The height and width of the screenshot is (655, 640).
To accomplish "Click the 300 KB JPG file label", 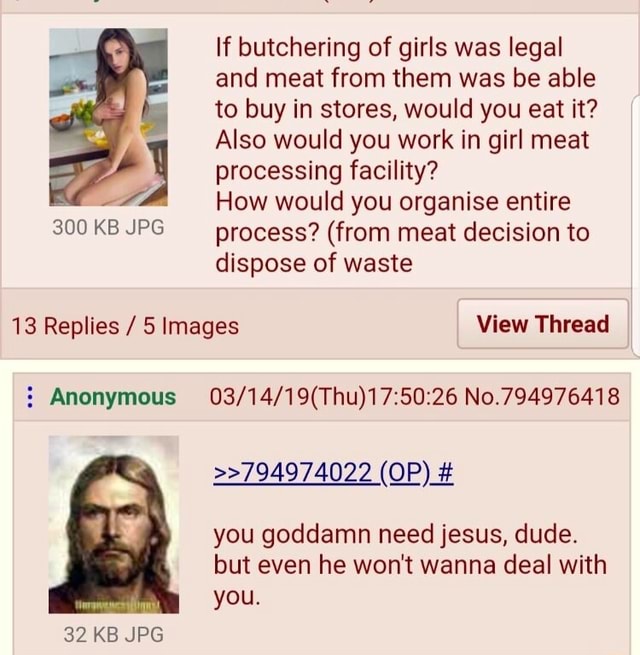I will click(x=108, y=228).
